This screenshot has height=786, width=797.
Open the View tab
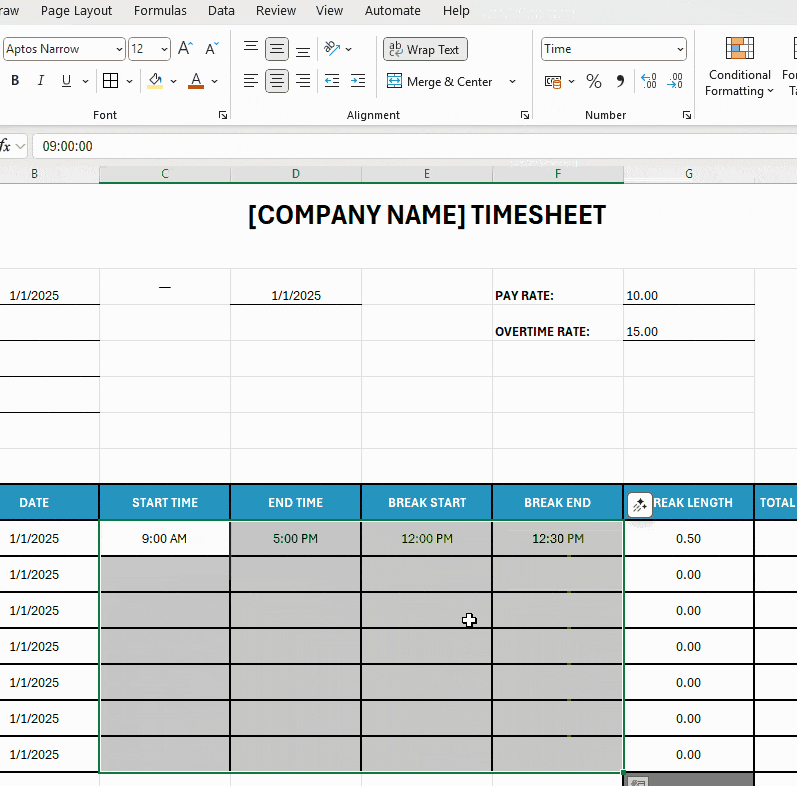click(329, 11)
